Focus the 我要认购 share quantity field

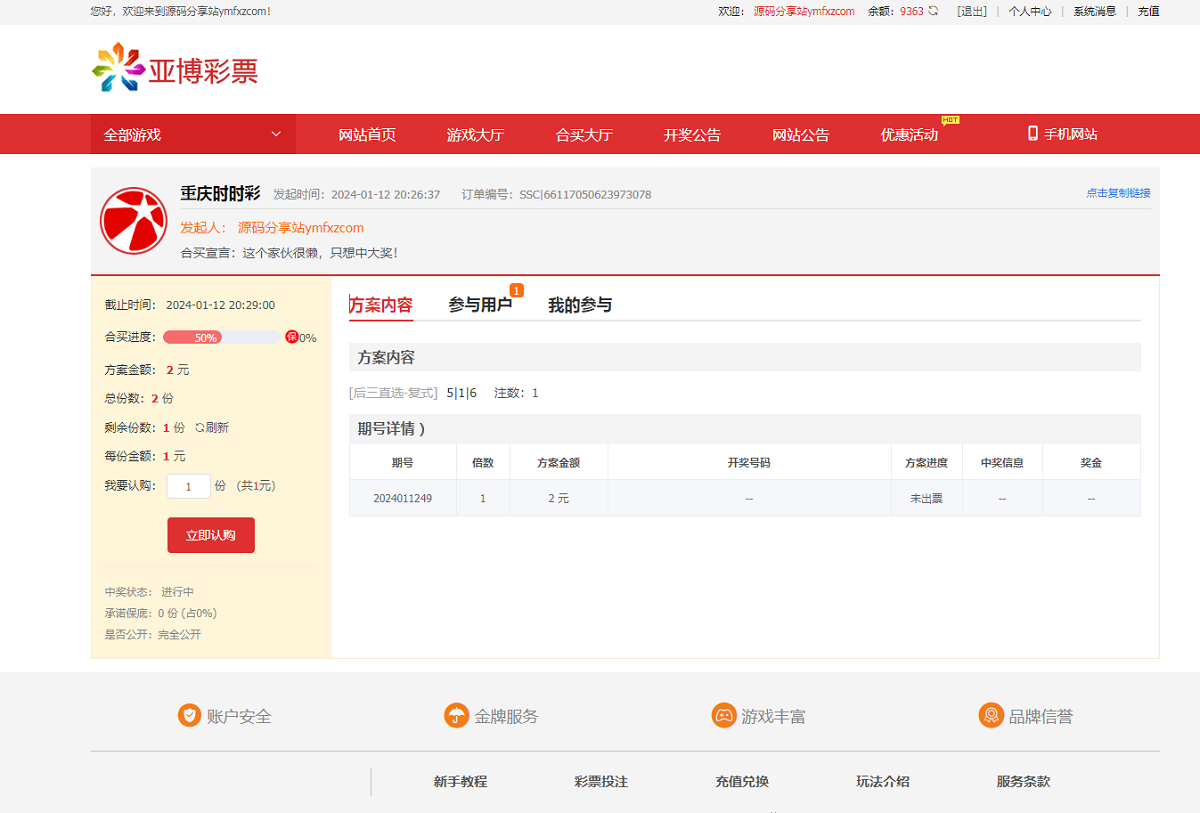189,486
